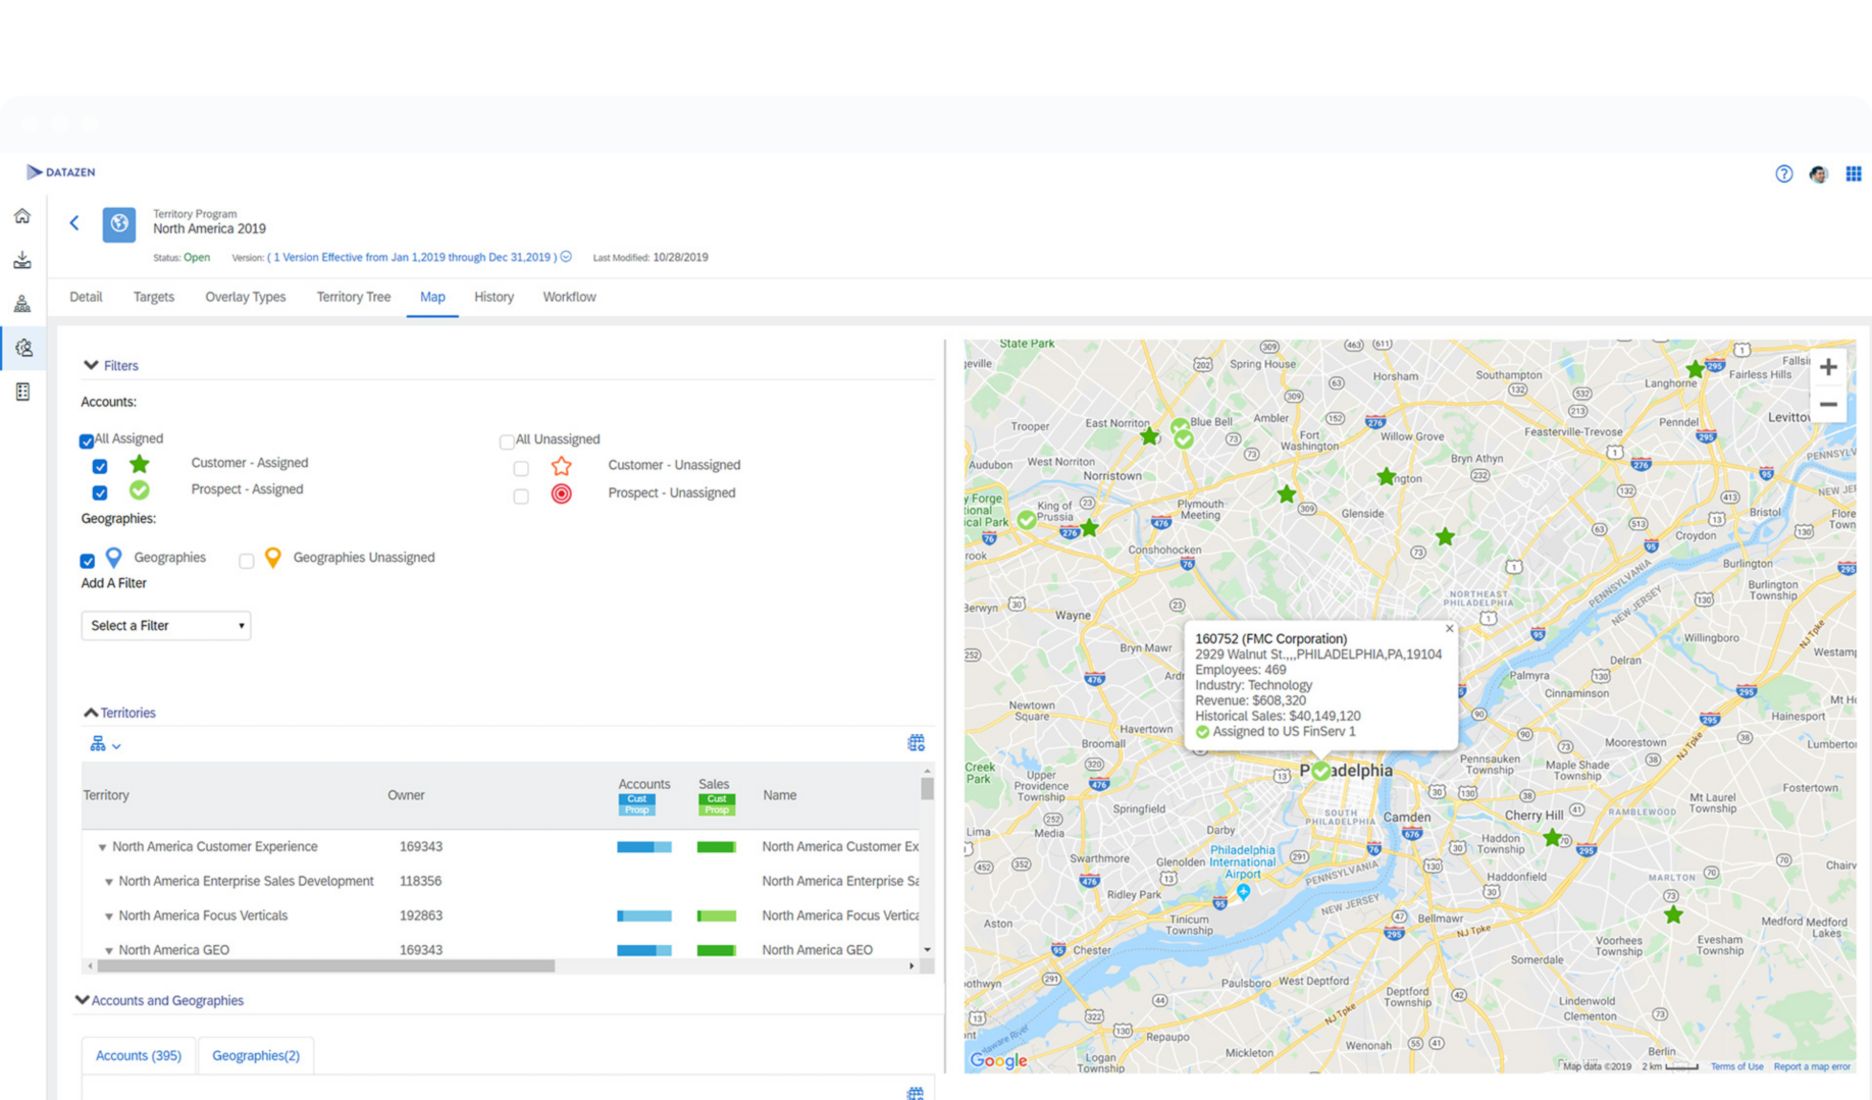This screenshot has width=1872, height=1100.
Task: Select the hierarchy view icon under Territories
Action: [98, 744]
